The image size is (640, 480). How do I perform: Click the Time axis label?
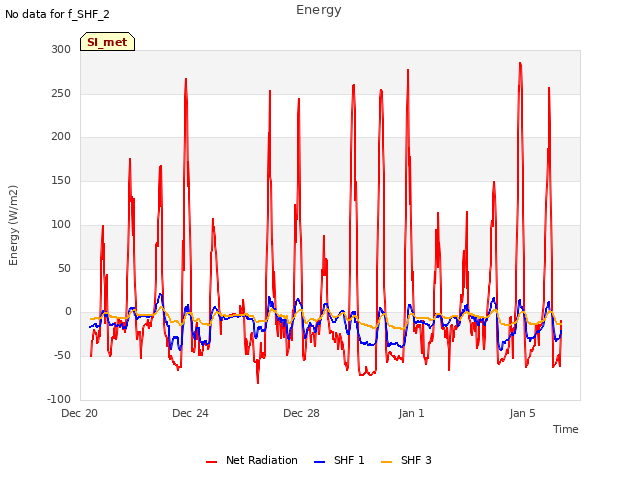(x=566, y=429)
